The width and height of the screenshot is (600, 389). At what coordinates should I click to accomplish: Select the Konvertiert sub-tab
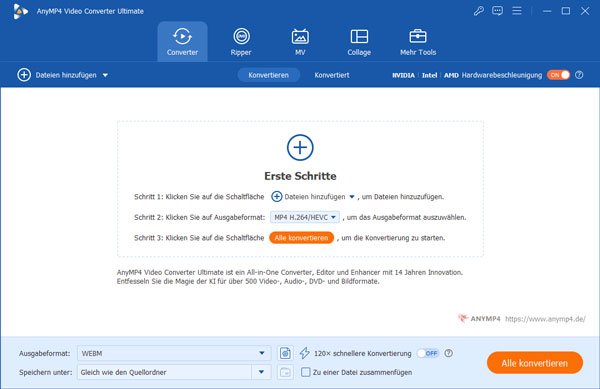coord(332,75)
